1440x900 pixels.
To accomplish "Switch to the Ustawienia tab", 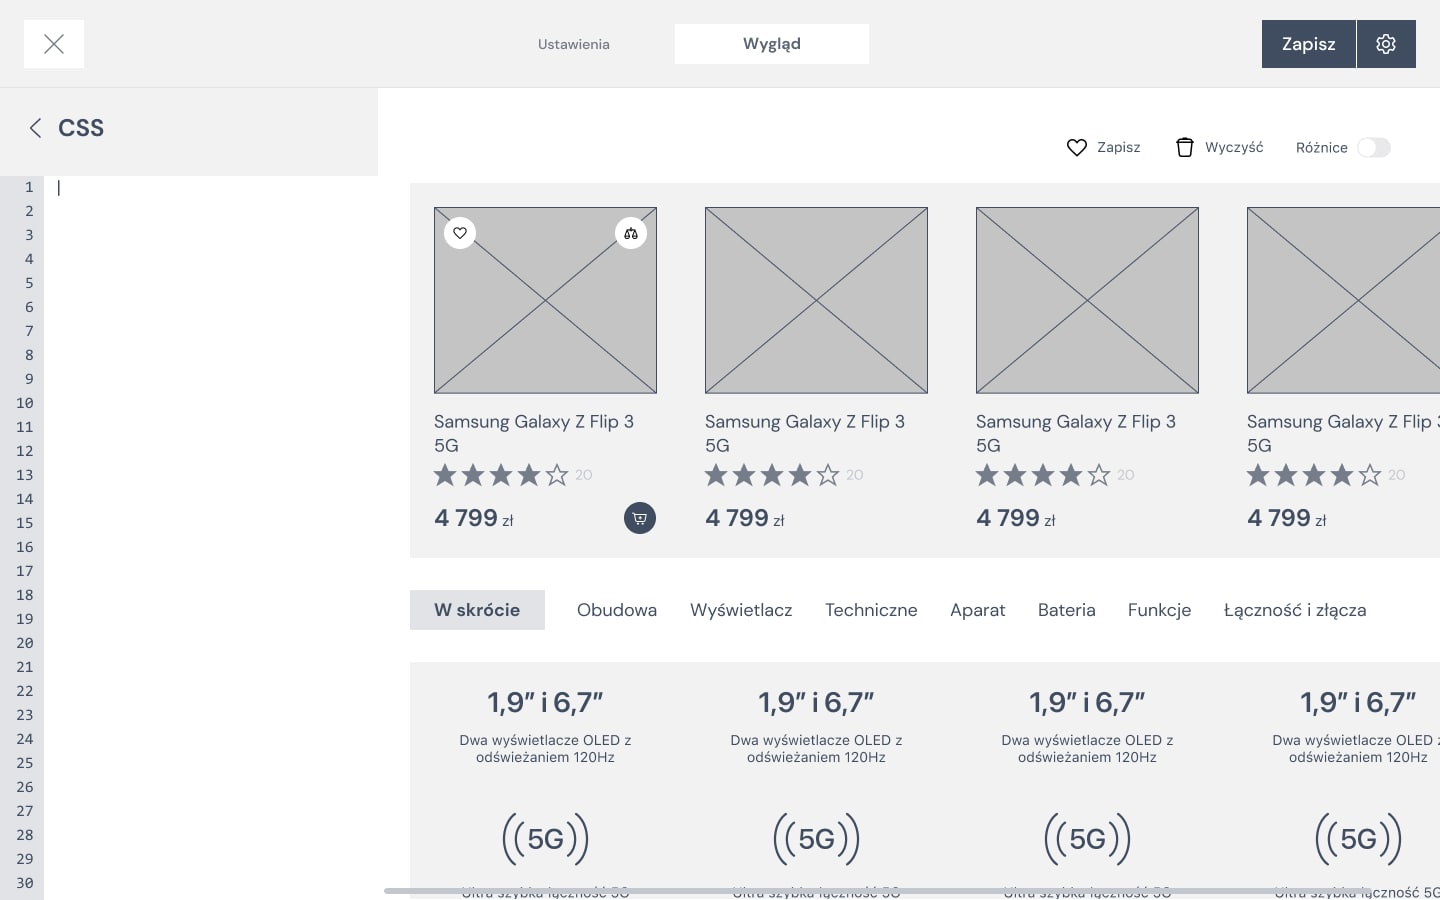I will (x=573, y=44).
